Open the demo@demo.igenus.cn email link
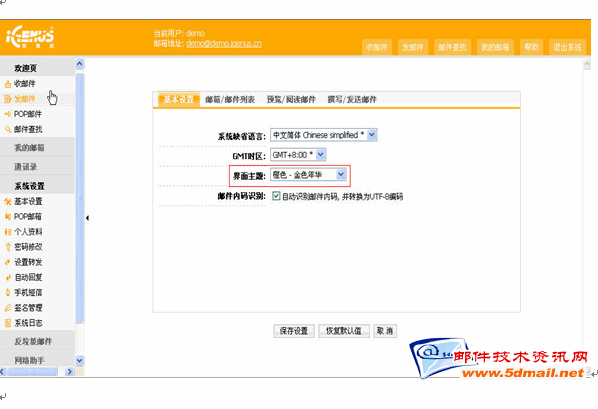This screenshot has height=409, width=598. tap(224, 43)
